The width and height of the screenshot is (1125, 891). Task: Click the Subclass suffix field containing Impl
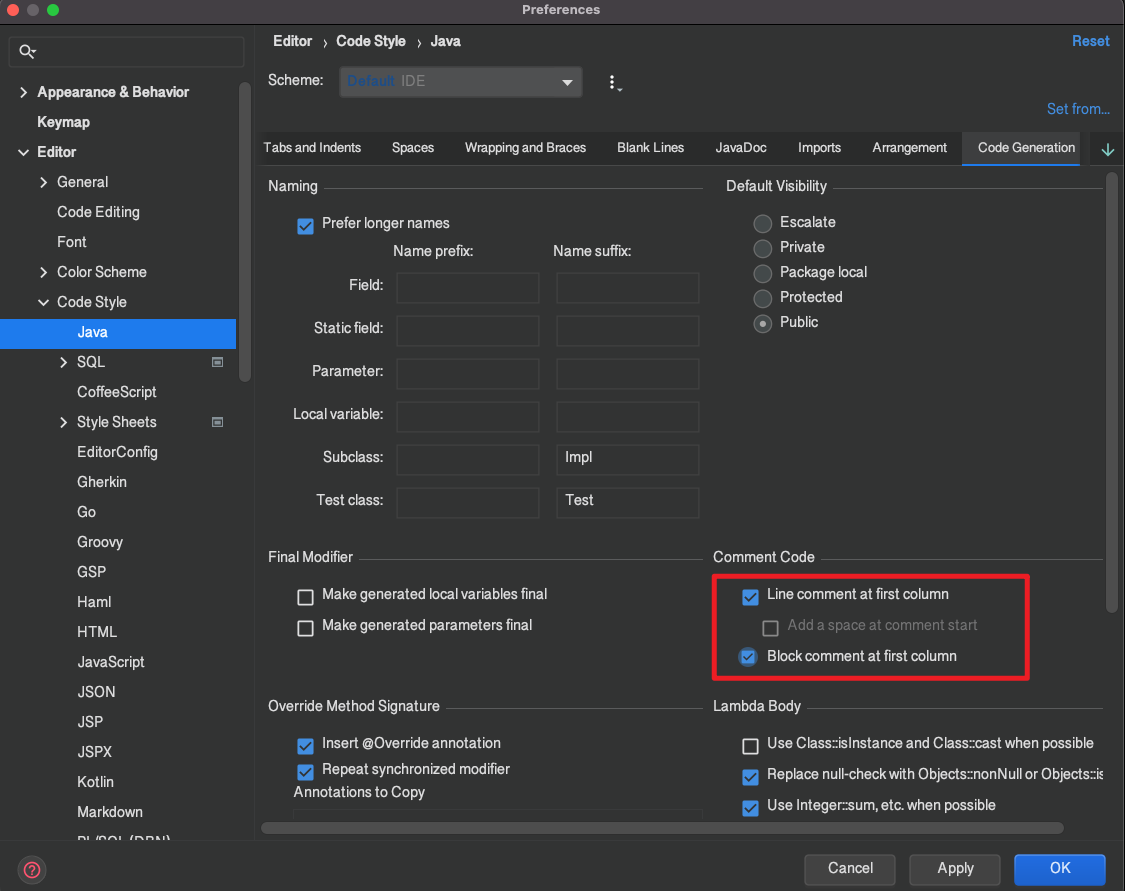point(628,460)
